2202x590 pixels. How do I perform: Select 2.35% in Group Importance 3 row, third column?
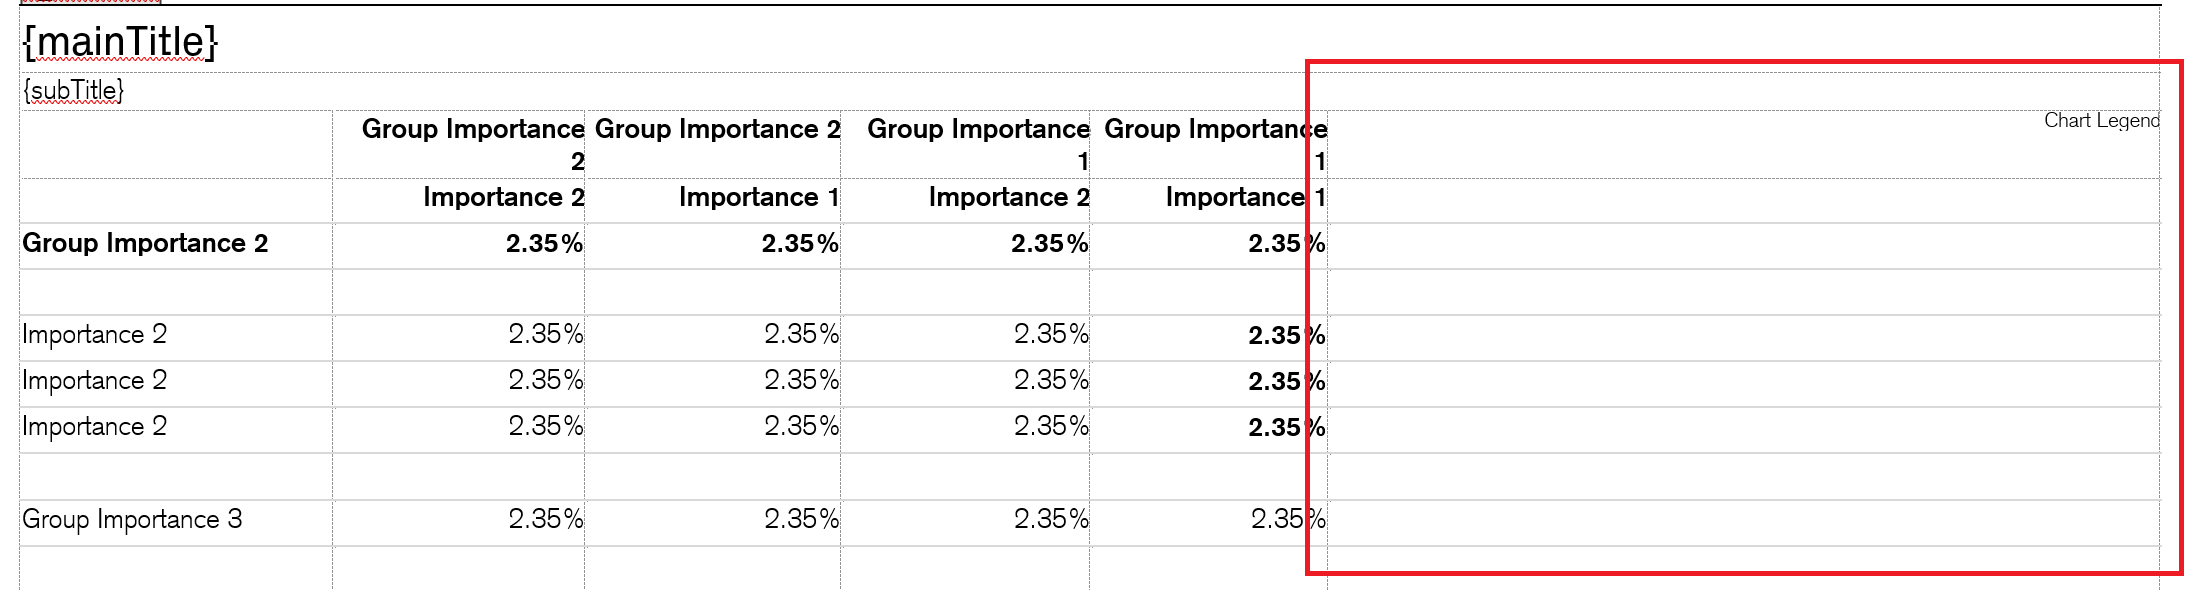pos(1050,520)
